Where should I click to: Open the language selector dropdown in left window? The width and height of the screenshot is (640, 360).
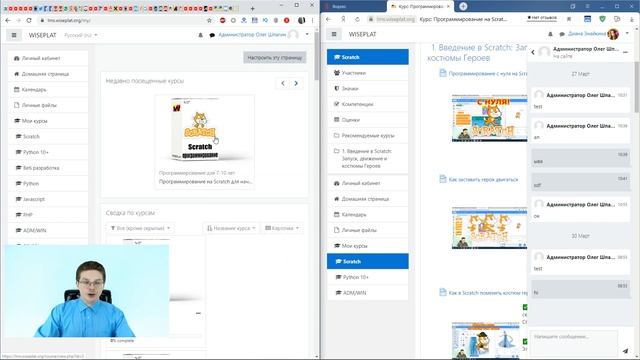[81, 35]
